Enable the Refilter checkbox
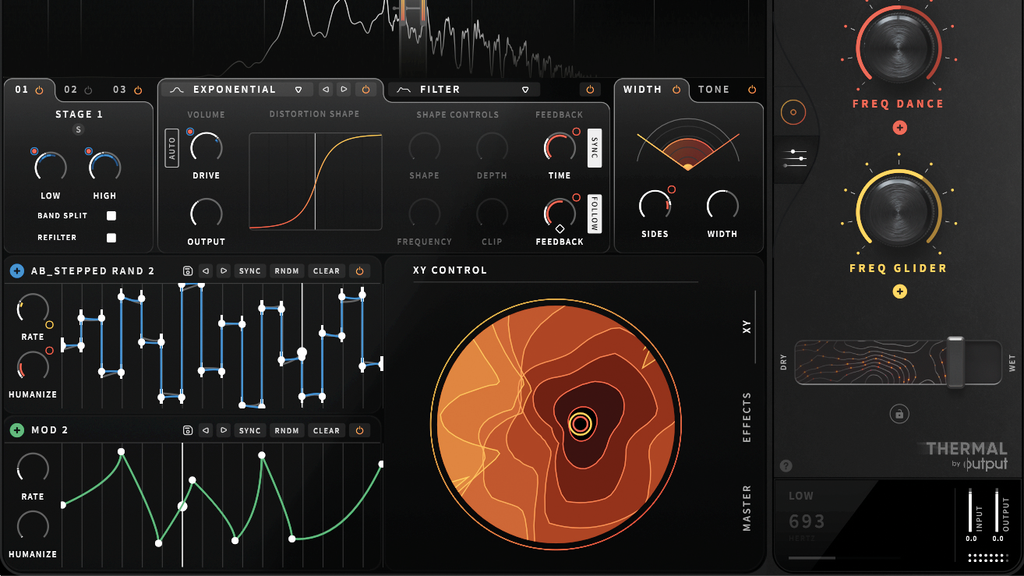1024x576 pixels. point(111,238)
